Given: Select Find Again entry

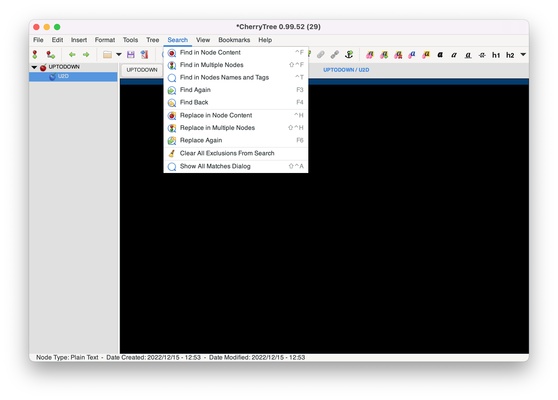Looking at the screenshot, I should (236, 90).
